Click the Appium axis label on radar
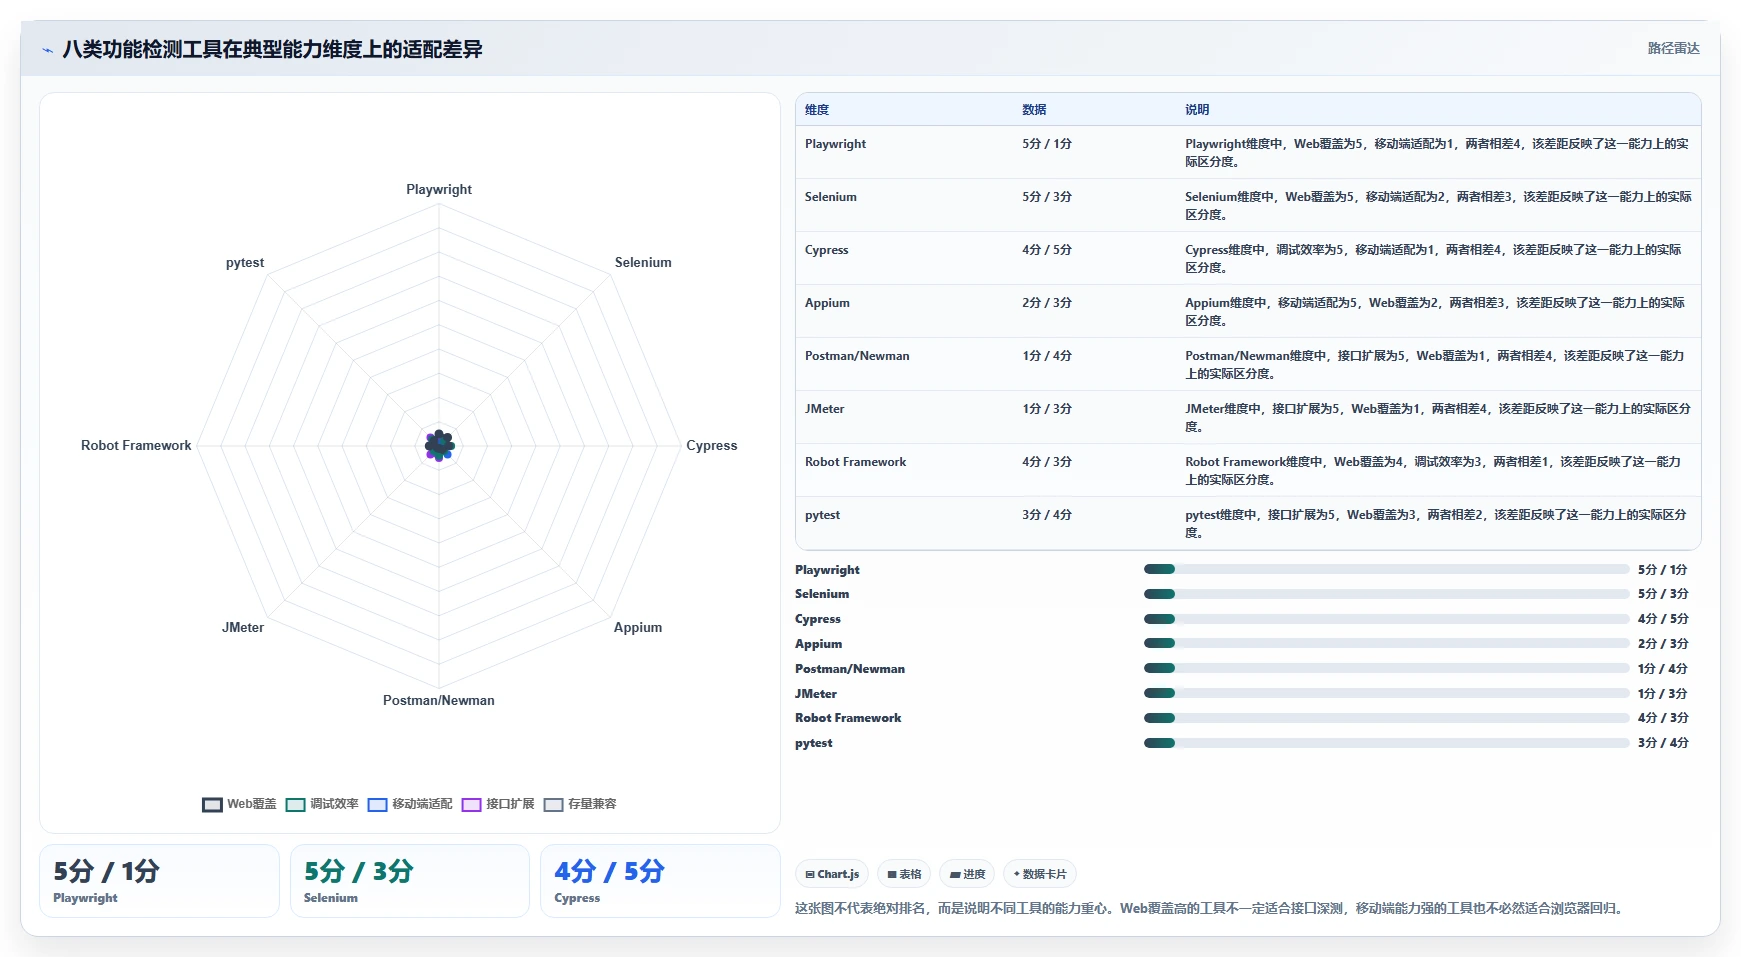The width and height of the screenshot is (1741, 957). 638,627
